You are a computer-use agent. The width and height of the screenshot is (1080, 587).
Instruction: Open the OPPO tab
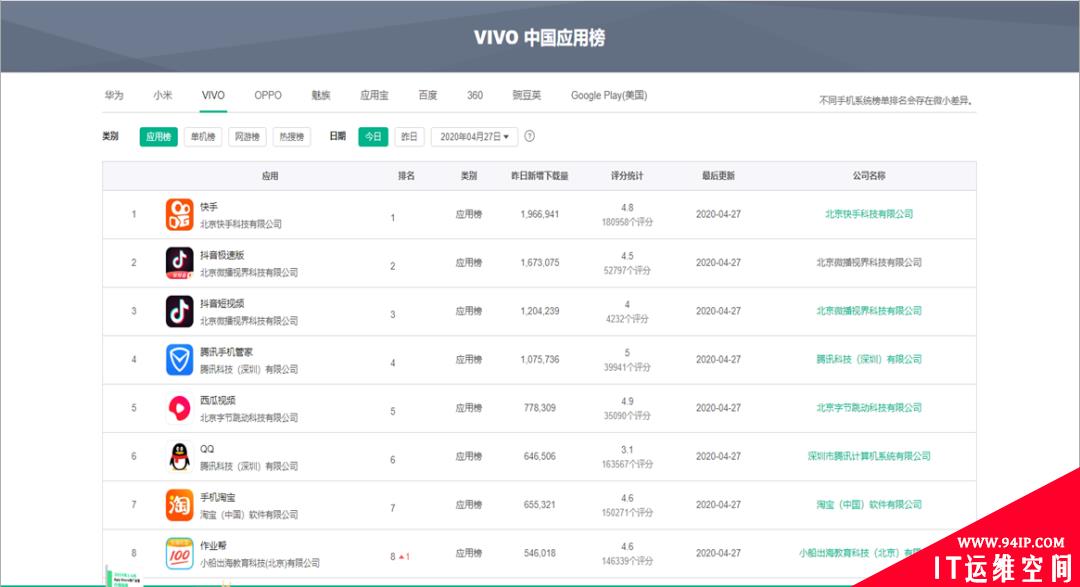(268, 95)
